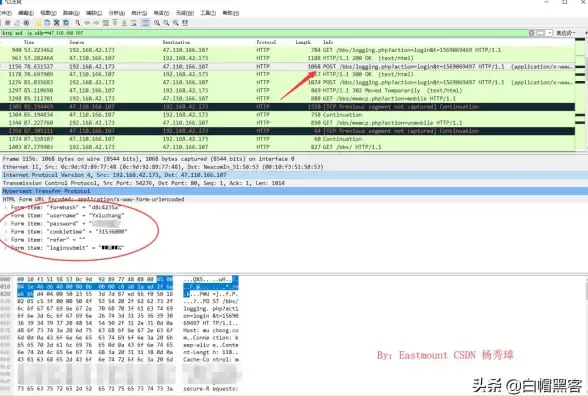The image size is (588, 396).
Task: Close this capture file
Action: 57,23
